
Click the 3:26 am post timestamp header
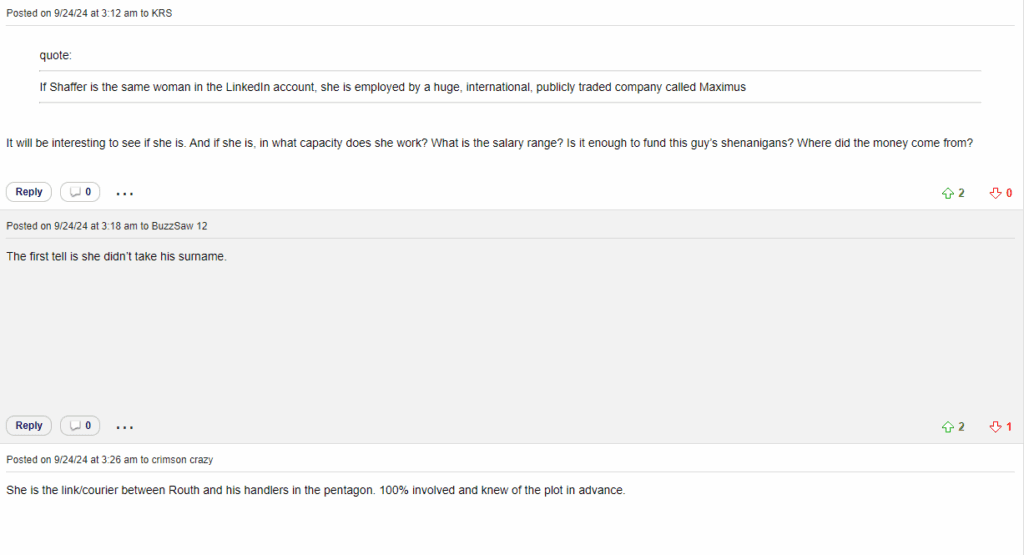tap(109, 460)
